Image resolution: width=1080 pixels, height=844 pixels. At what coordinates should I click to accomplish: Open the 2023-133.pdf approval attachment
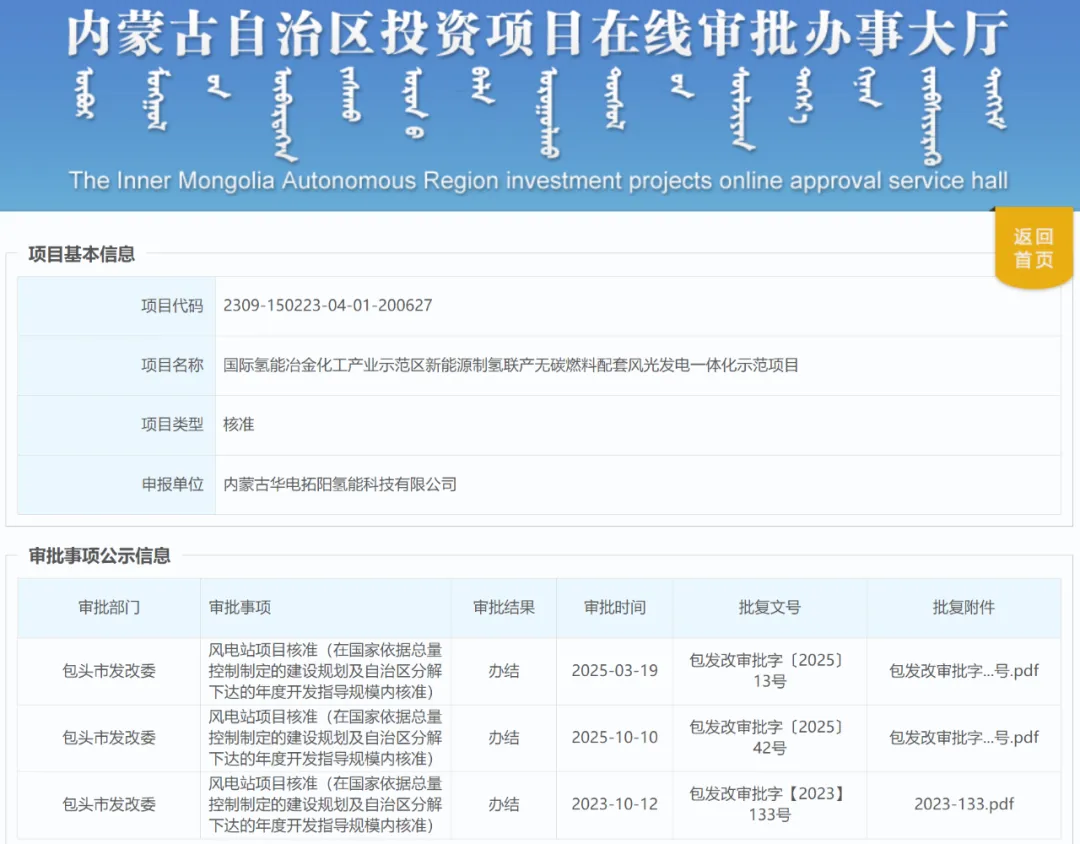[x=963, y=804]
